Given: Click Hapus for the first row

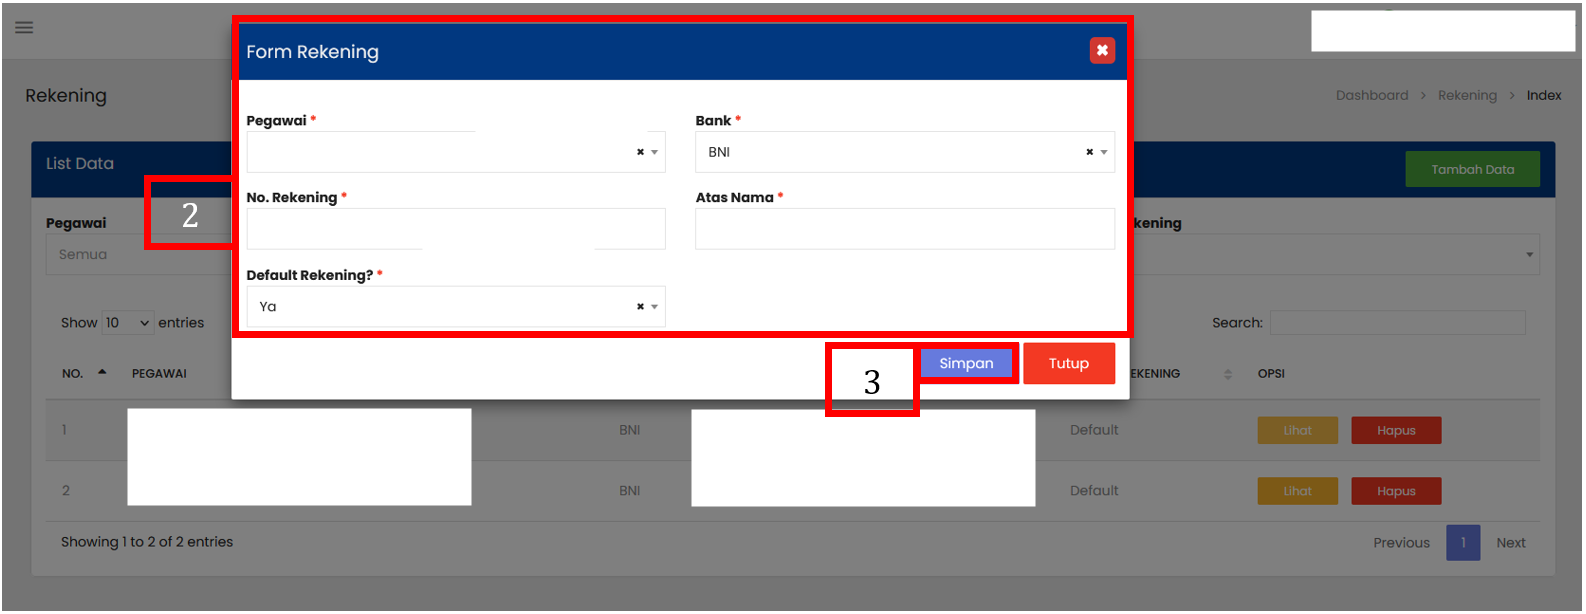Looking at the screenshot, I should pyautogui.click(x=1395, y=431).
